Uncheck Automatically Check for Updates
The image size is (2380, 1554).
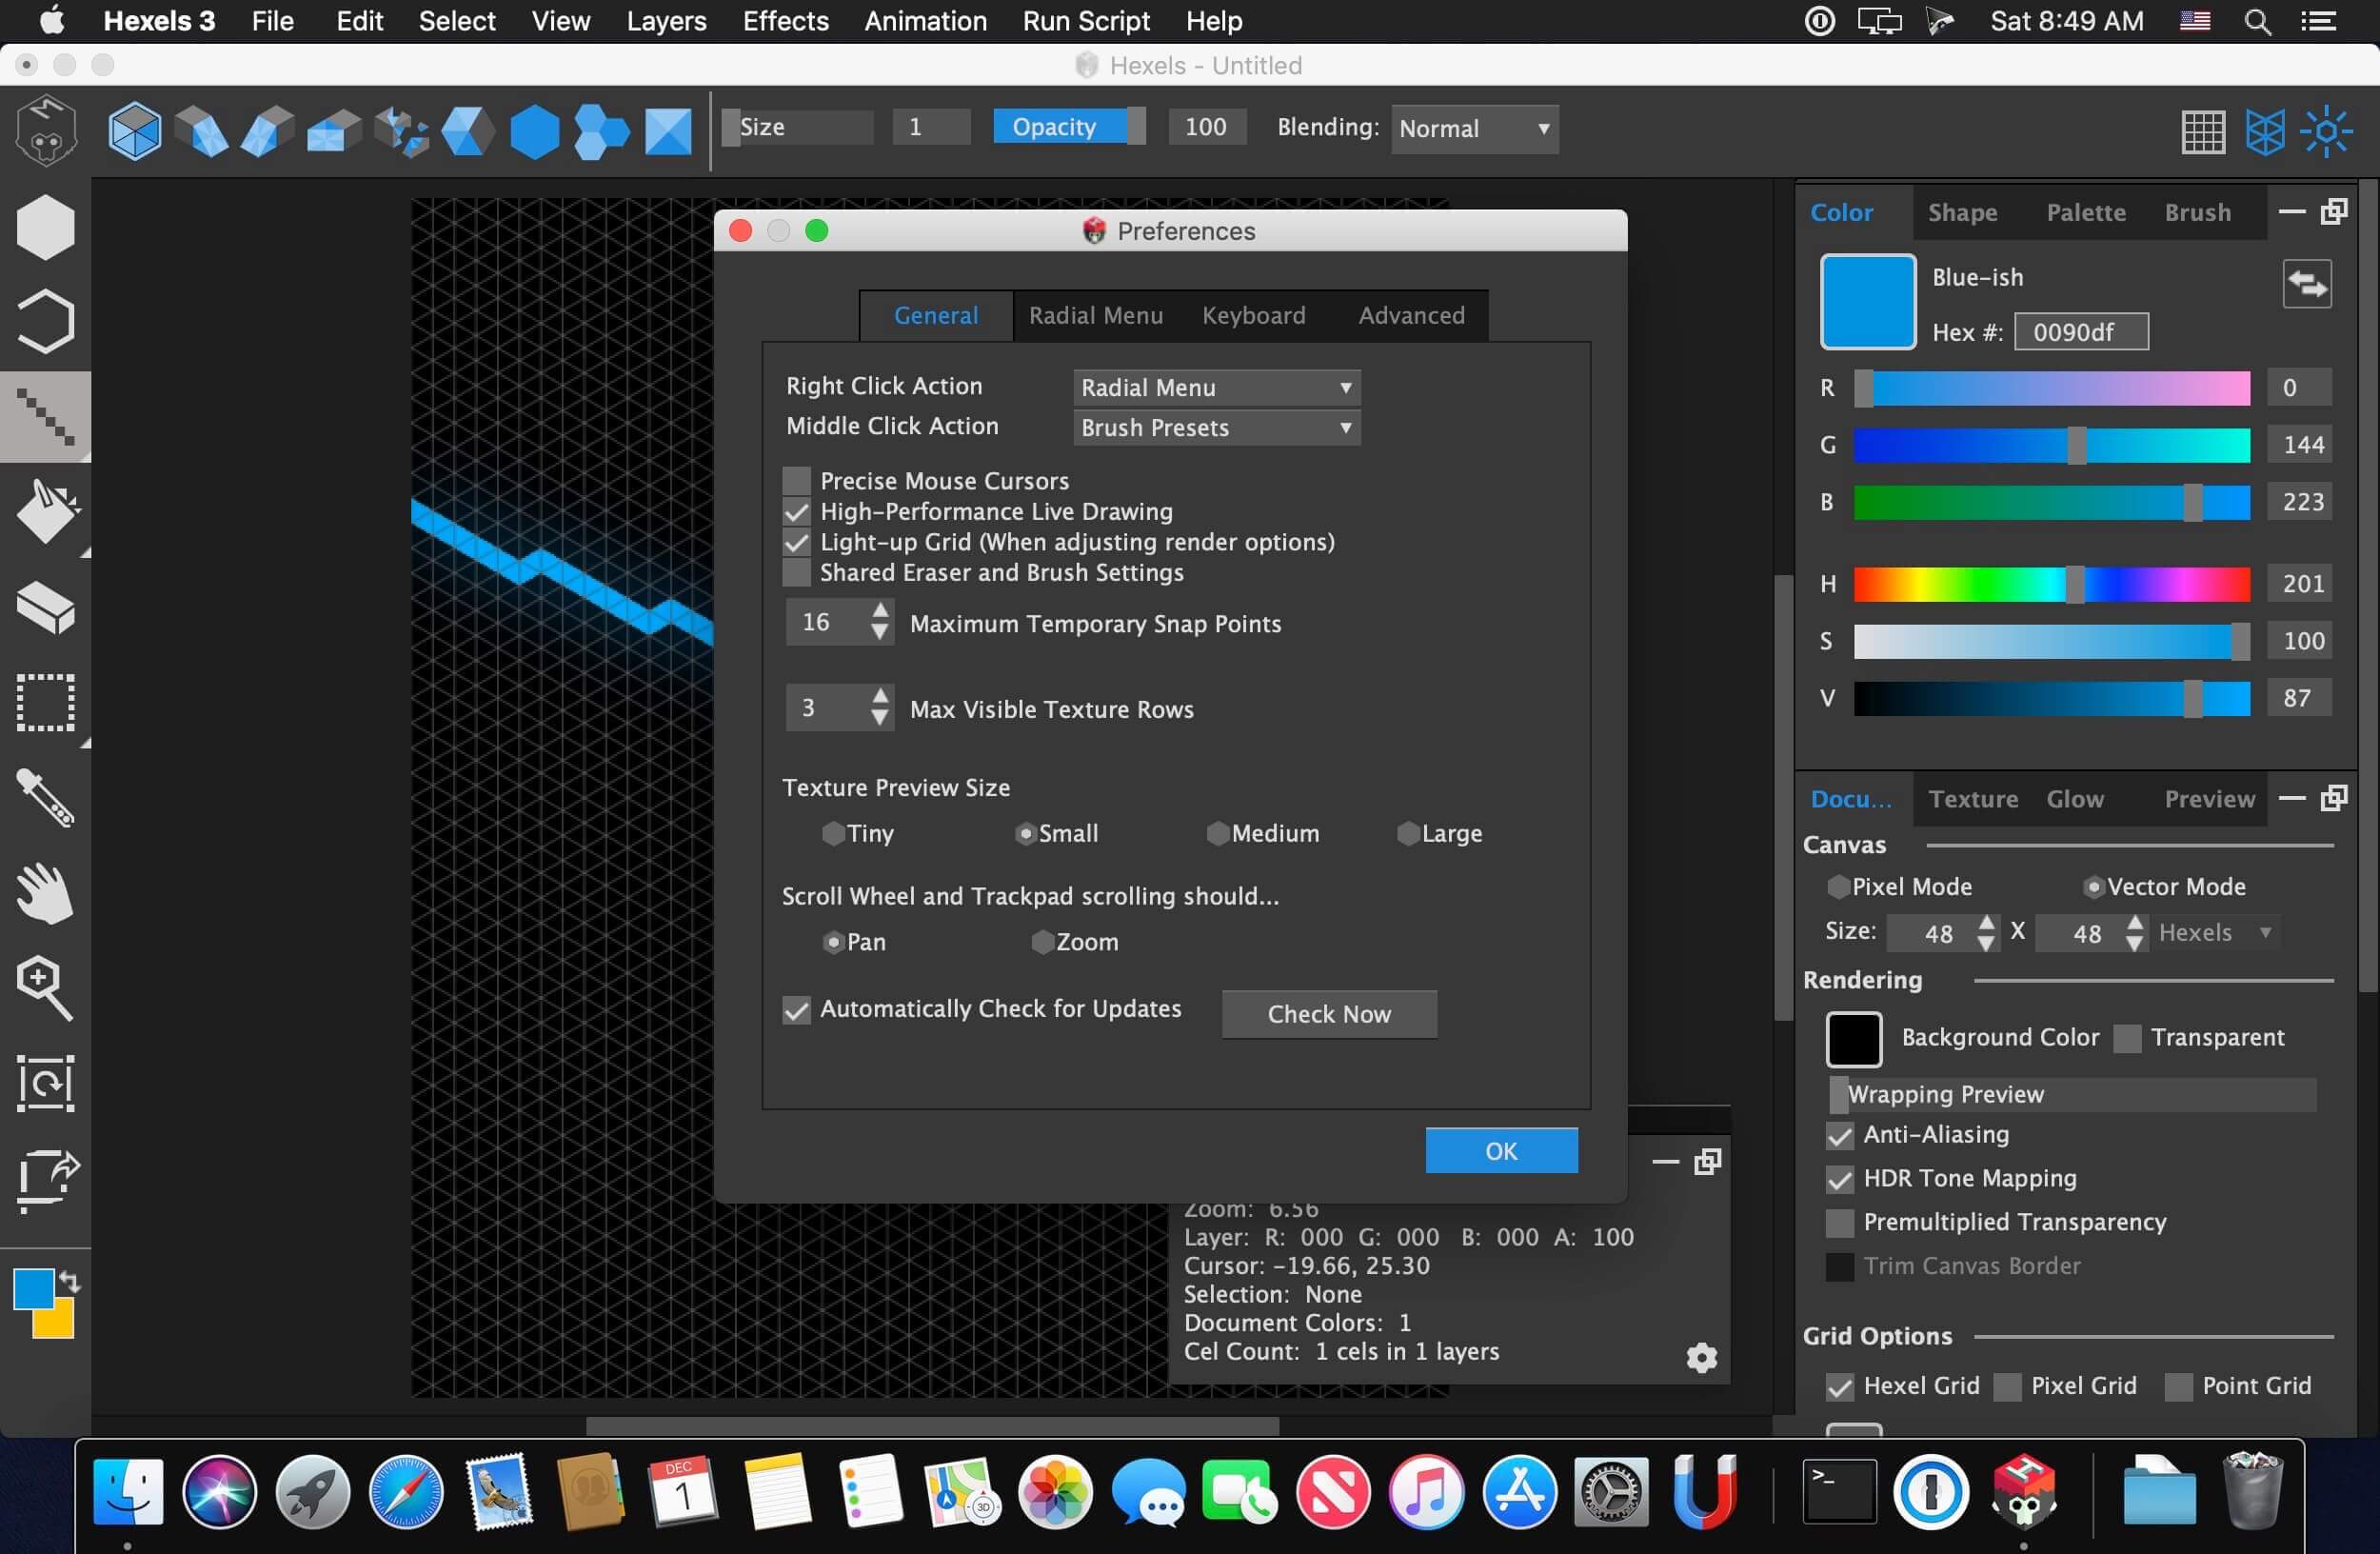796,1009
